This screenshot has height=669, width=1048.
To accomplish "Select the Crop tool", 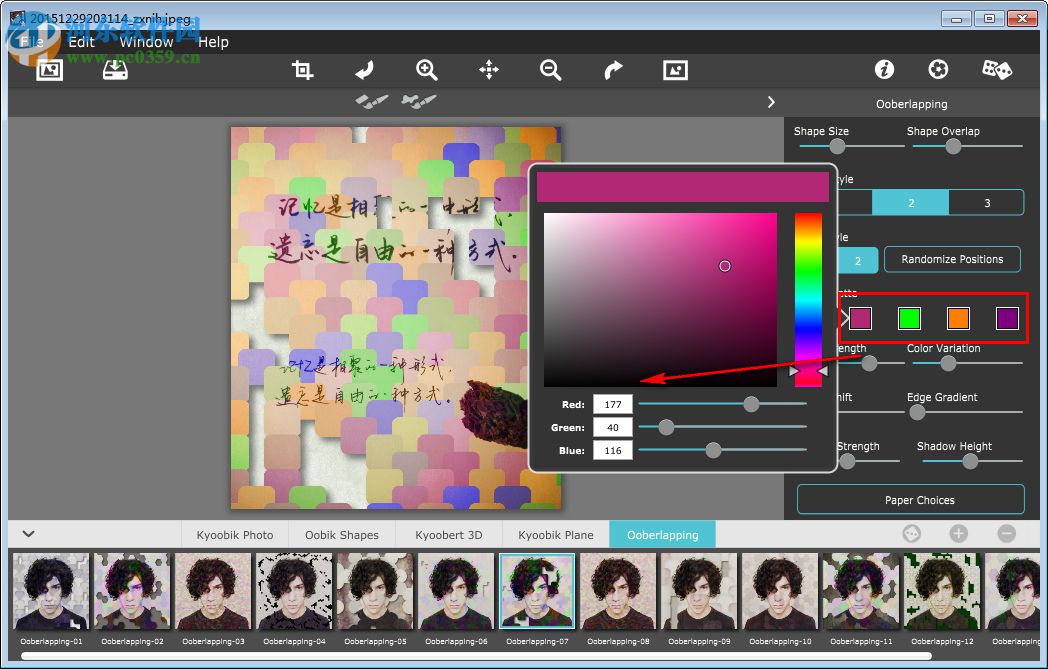I will [x=302, y=70].
